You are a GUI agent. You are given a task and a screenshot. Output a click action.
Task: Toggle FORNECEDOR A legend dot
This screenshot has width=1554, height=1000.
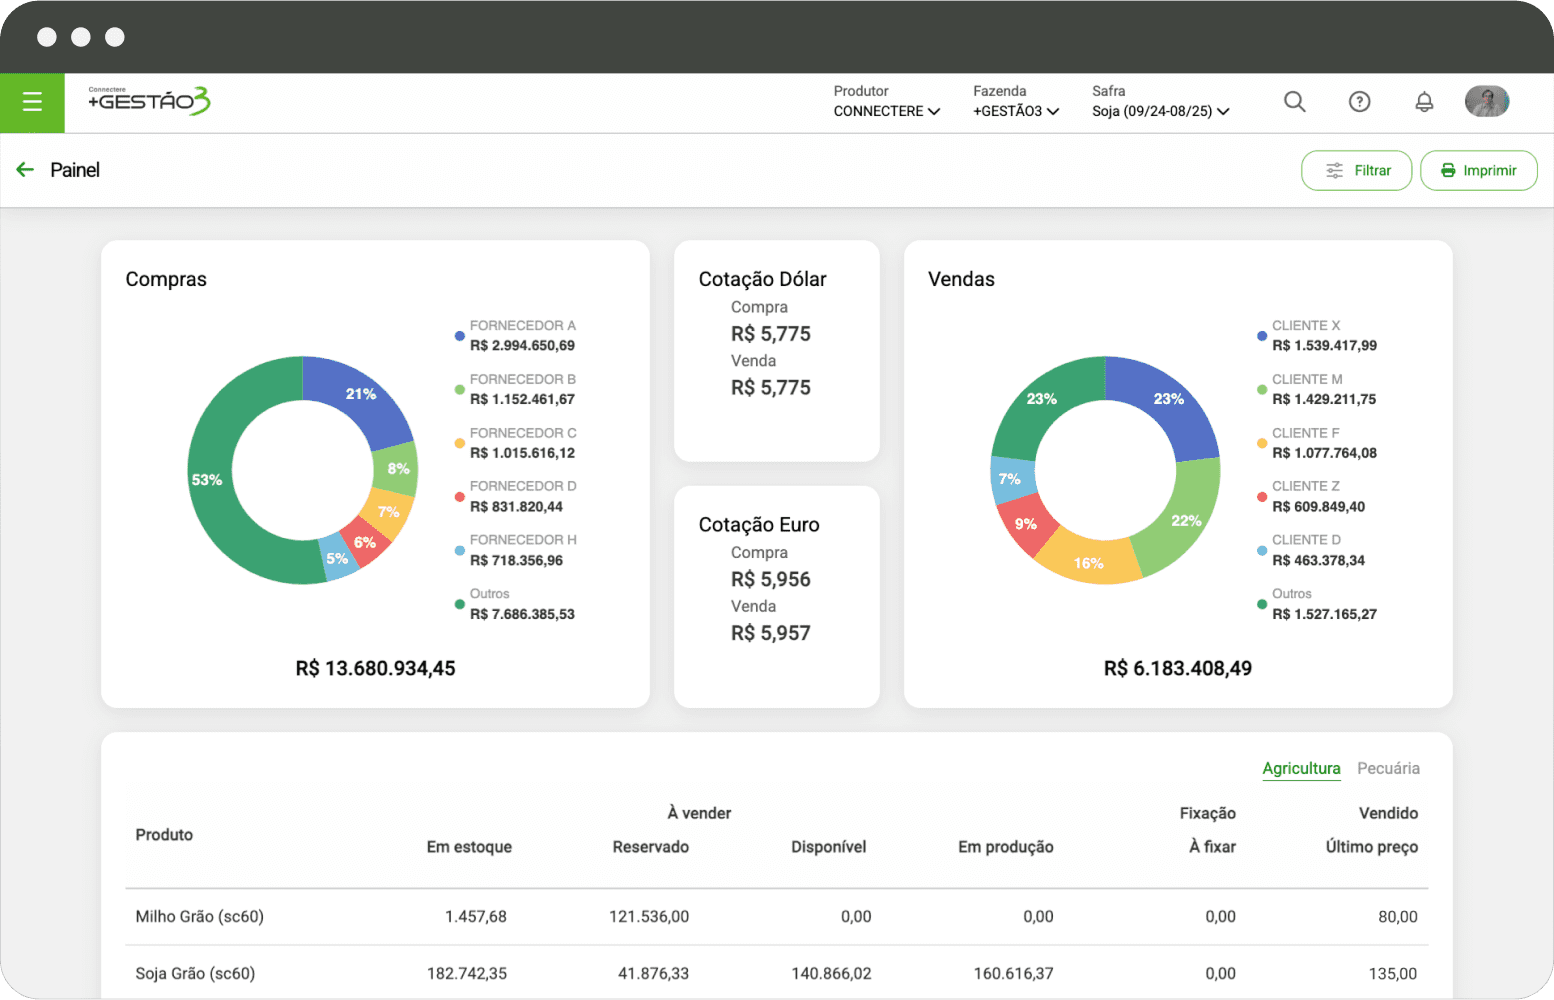click(460, 336)
